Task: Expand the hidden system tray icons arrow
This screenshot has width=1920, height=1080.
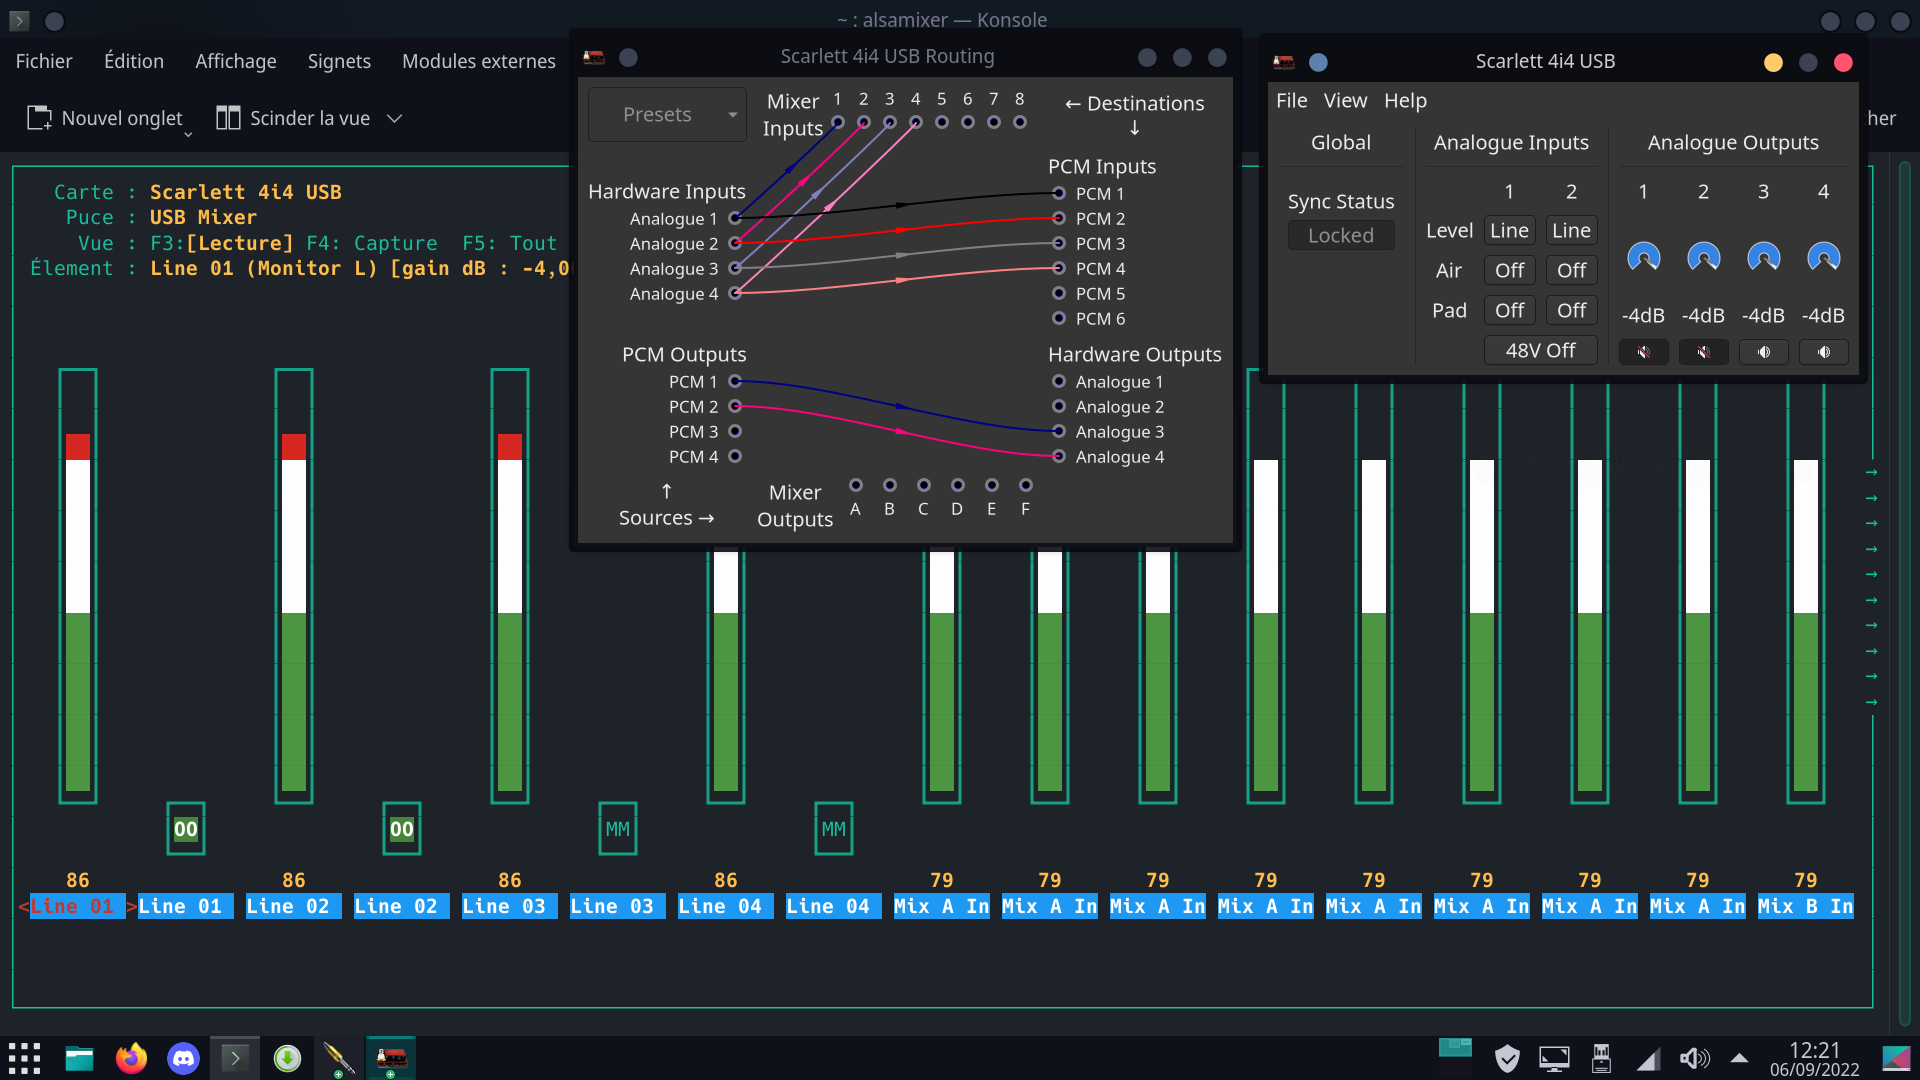Action: pos(1740,1058)
